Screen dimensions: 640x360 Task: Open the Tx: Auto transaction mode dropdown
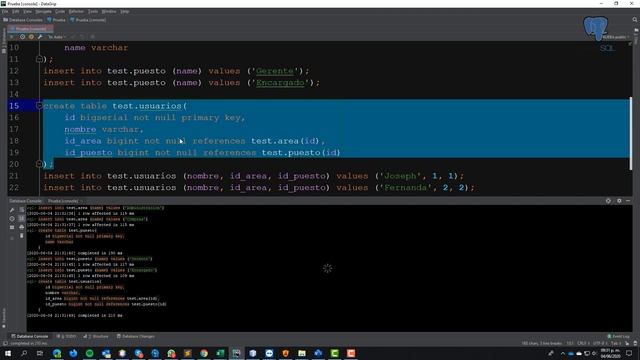click(57, 37)
